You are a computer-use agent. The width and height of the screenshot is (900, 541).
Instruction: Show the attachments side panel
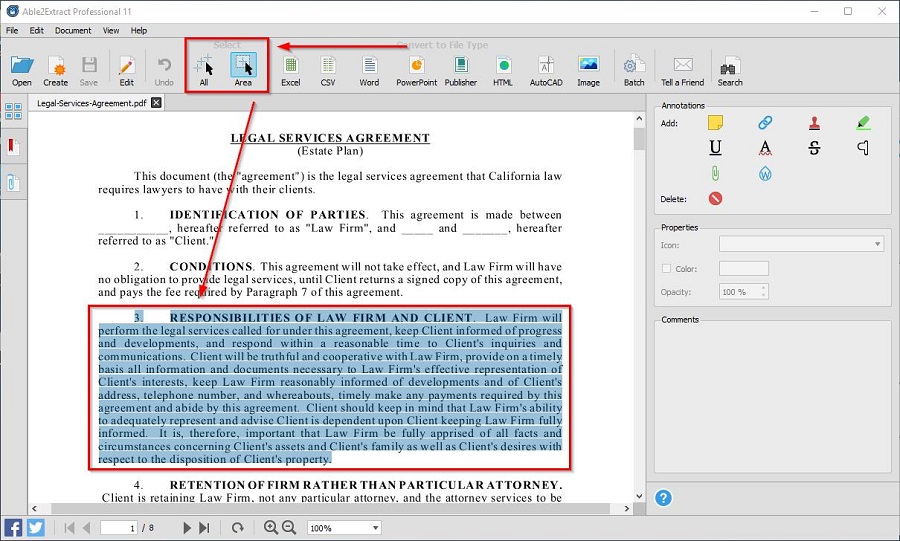point(13,183)
